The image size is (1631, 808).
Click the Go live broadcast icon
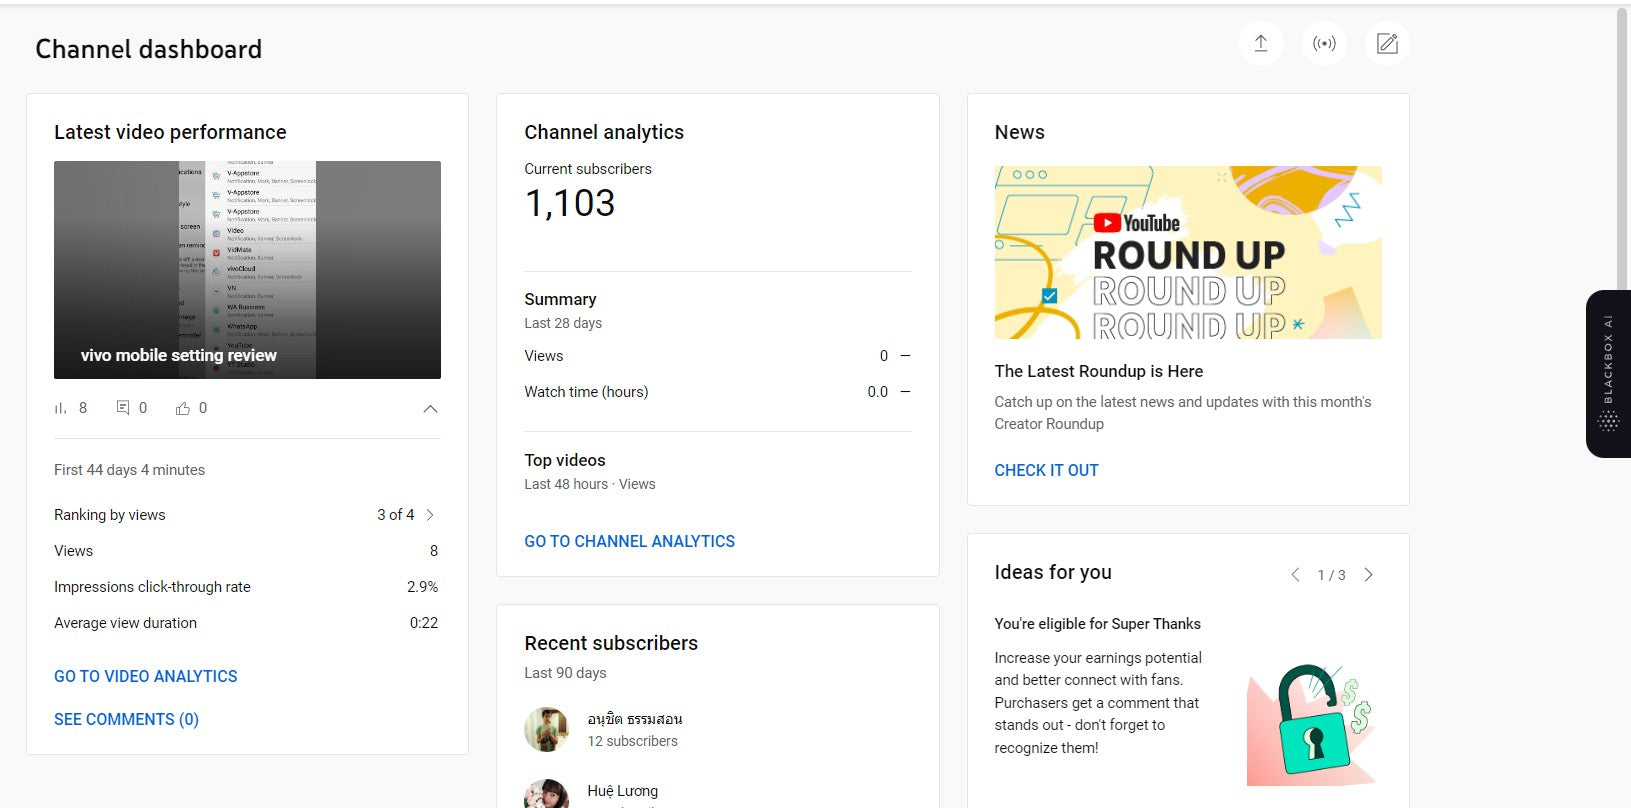click(1324, 44)
